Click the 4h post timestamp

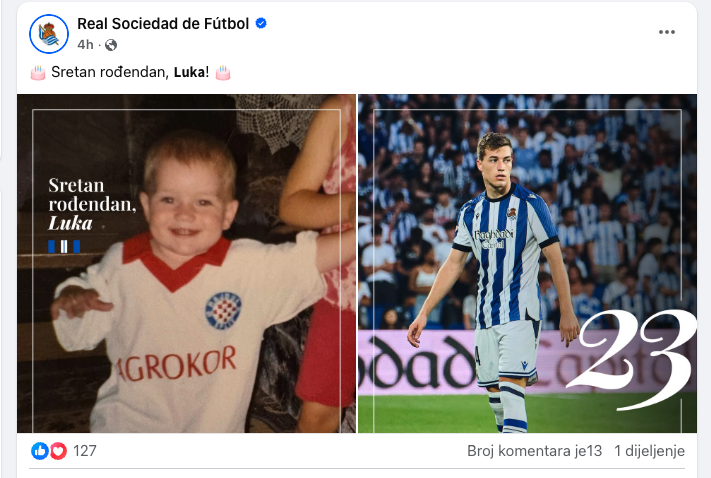point(85,44)
